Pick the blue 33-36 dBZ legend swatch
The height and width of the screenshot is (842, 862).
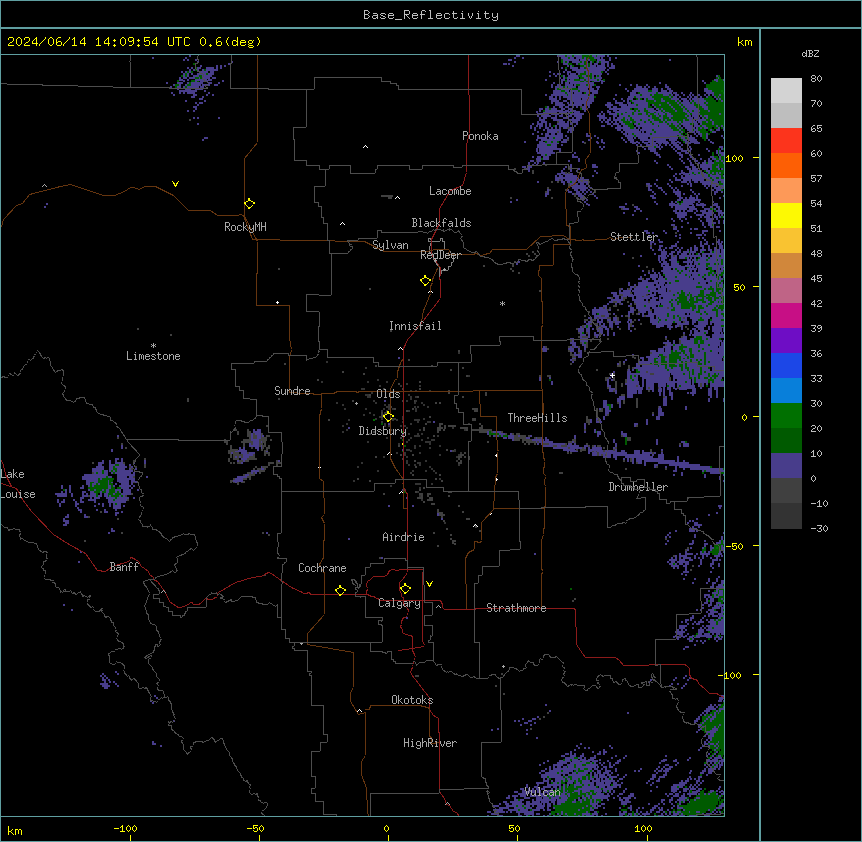pos(786,365)
